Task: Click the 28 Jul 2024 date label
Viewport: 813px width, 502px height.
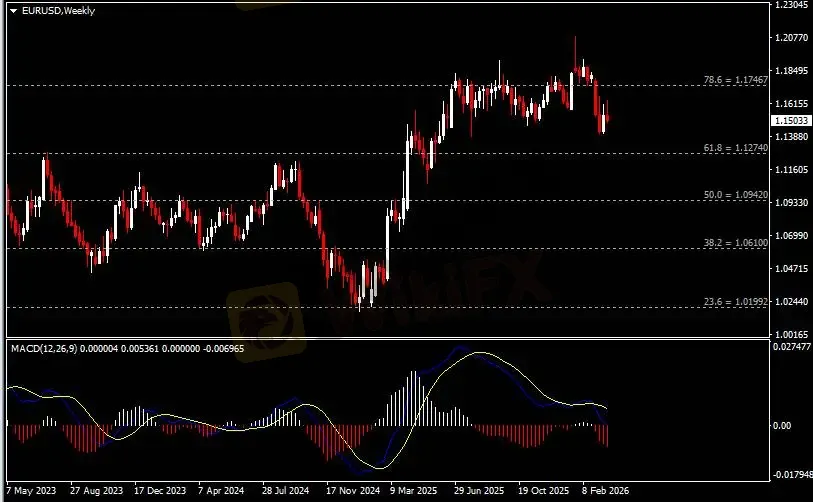Action: click(285, 491)
